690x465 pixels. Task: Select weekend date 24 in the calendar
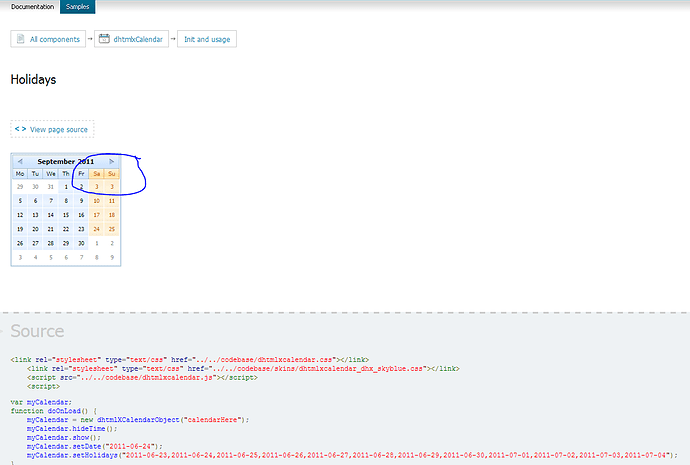point(96,229)
